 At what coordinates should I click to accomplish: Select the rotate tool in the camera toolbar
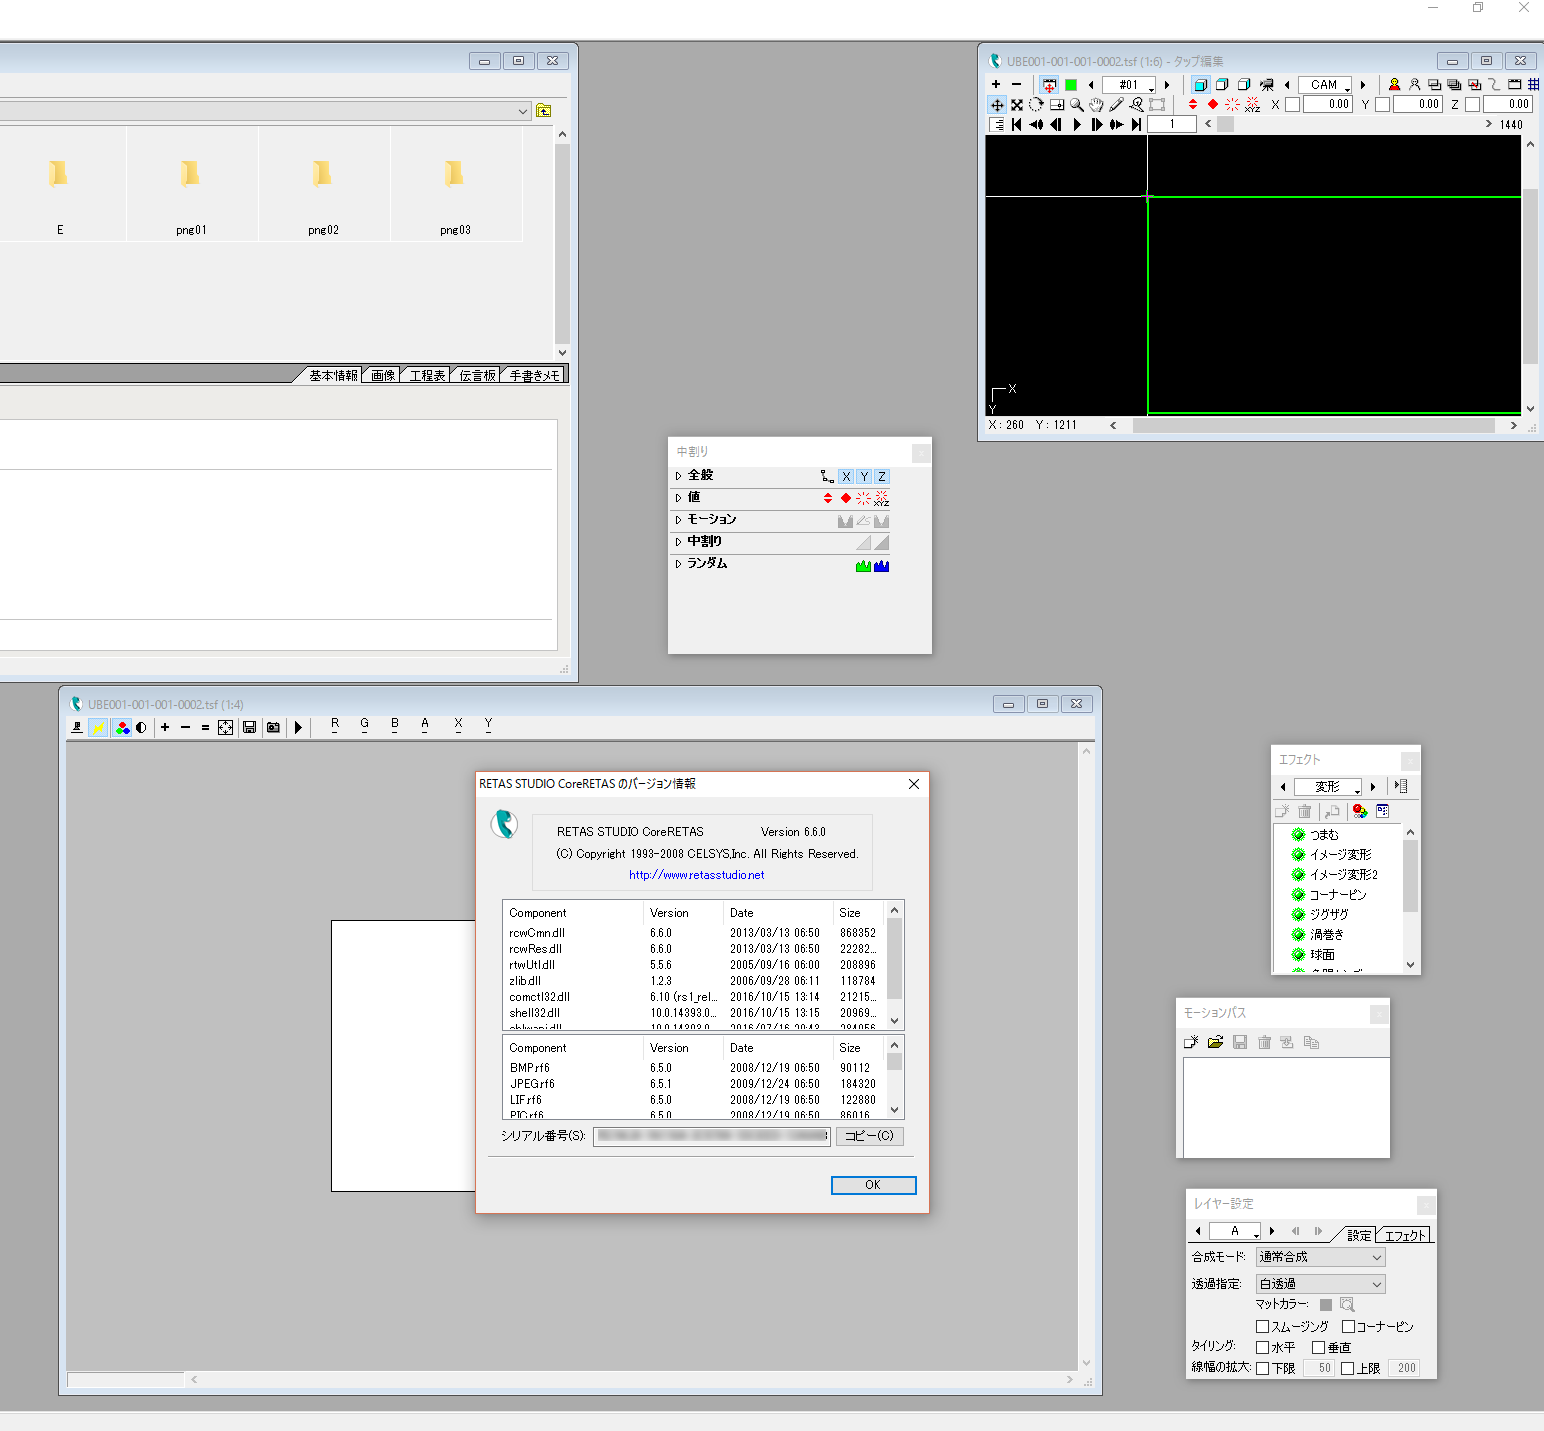tap(1036, 105)
